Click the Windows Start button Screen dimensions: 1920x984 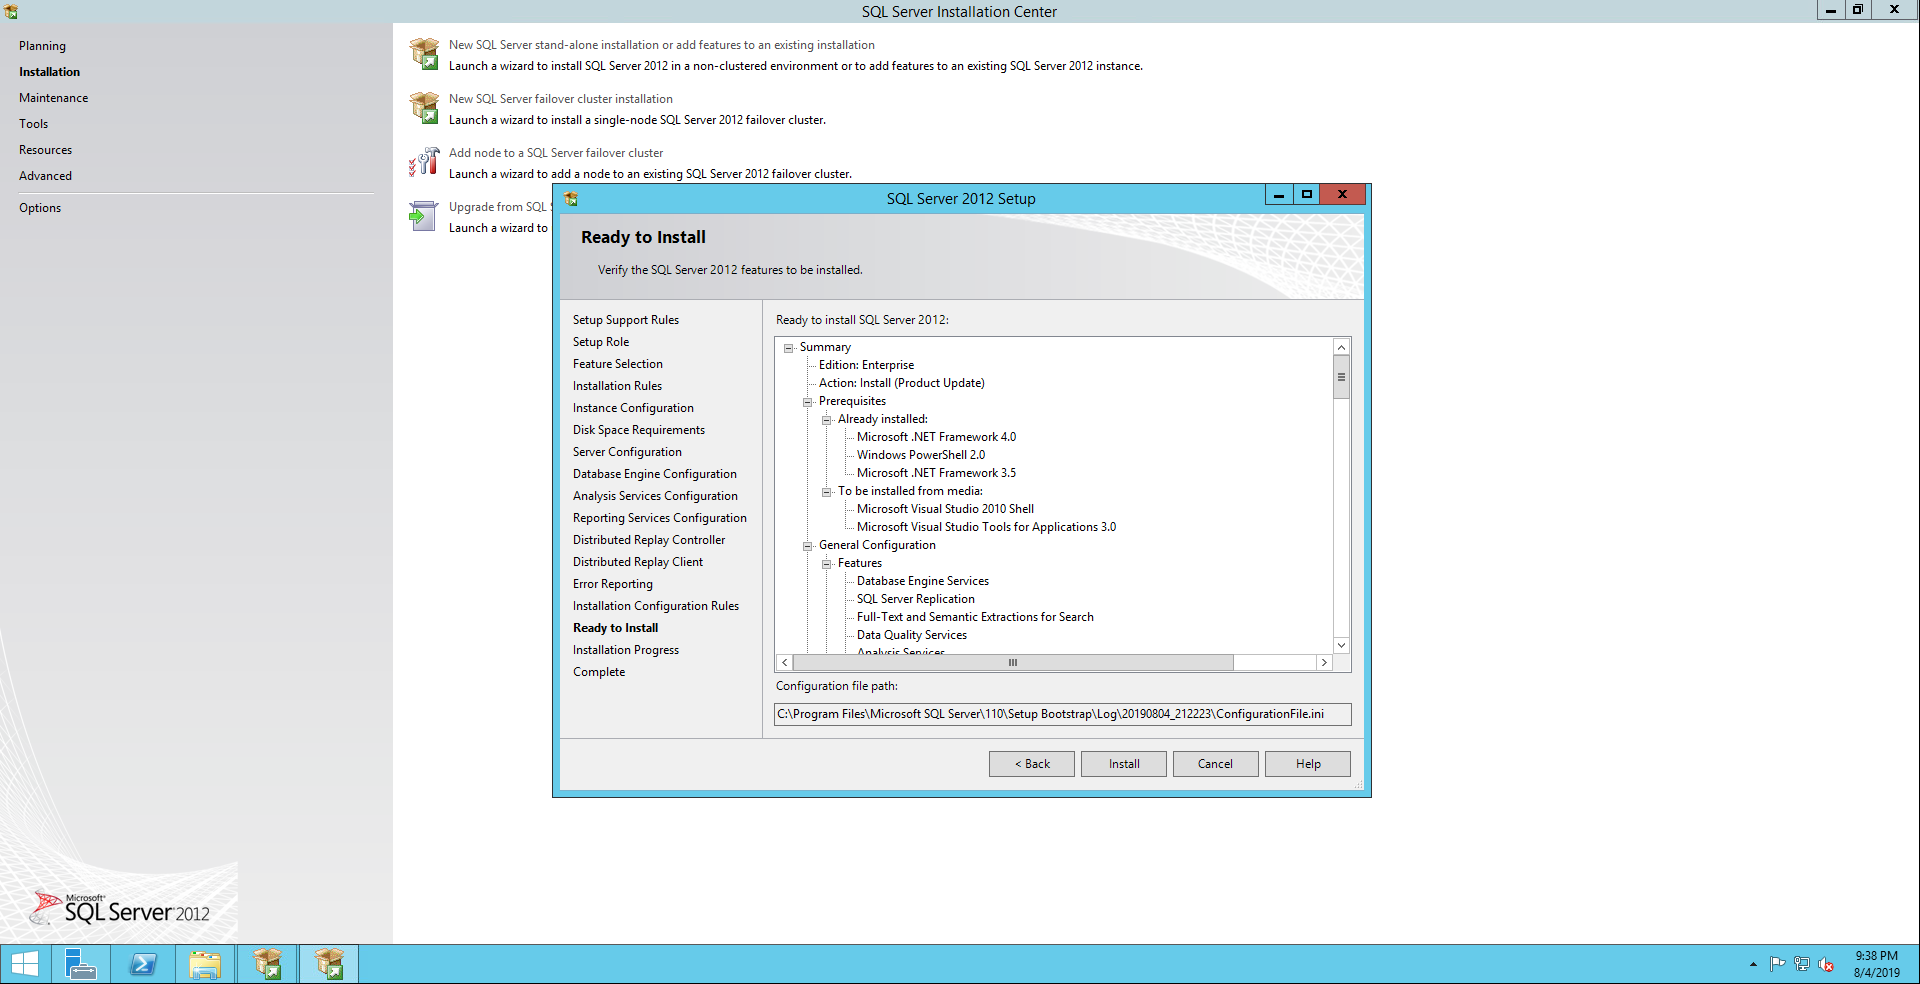tap(25, 964)
